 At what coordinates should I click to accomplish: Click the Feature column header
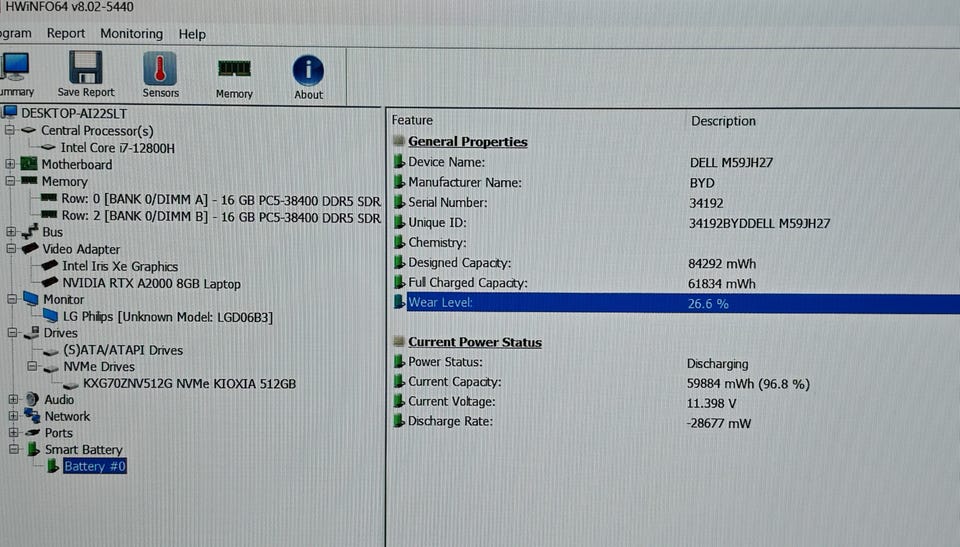(412, 120)
